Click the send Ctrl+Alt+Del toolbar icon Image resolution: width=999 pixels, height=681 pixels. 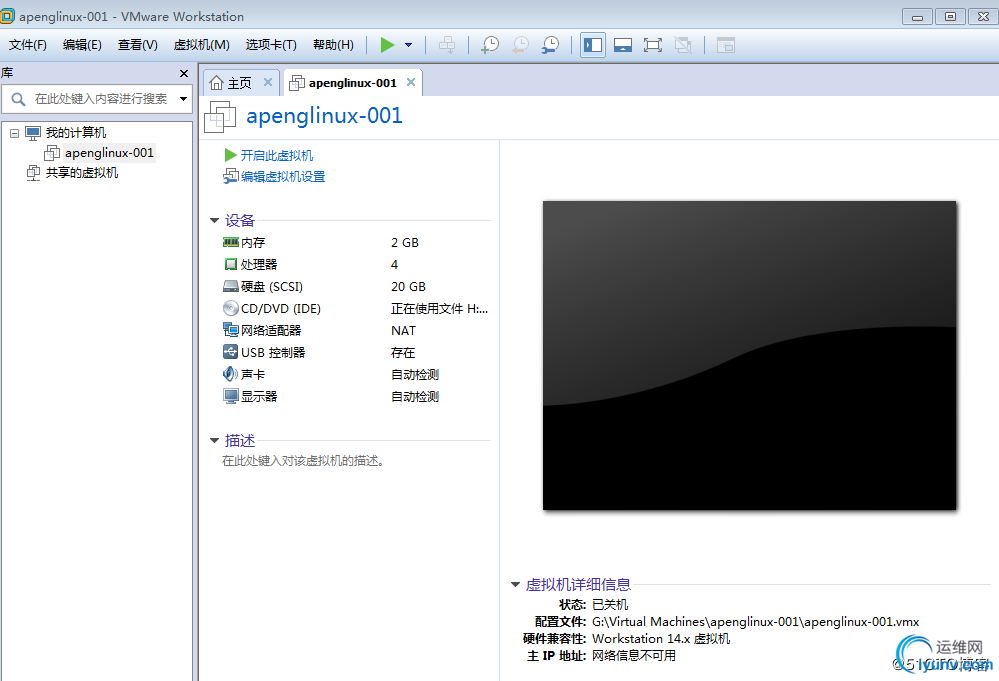pos(447,45)
